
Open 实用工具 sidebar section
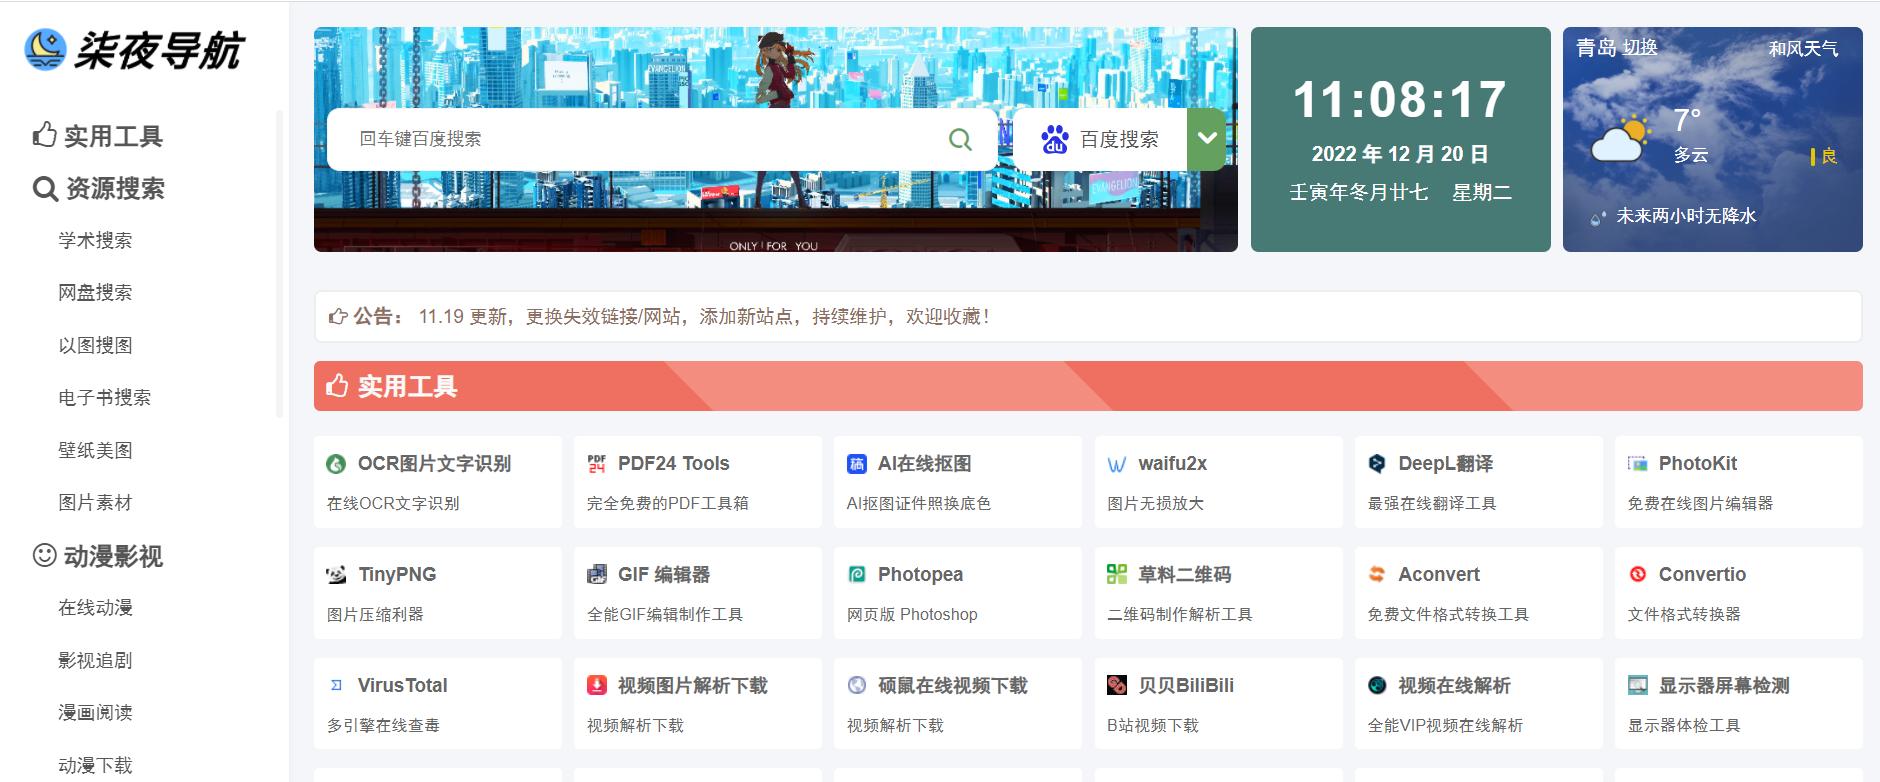pyautogui.click(x=113, y=136)
